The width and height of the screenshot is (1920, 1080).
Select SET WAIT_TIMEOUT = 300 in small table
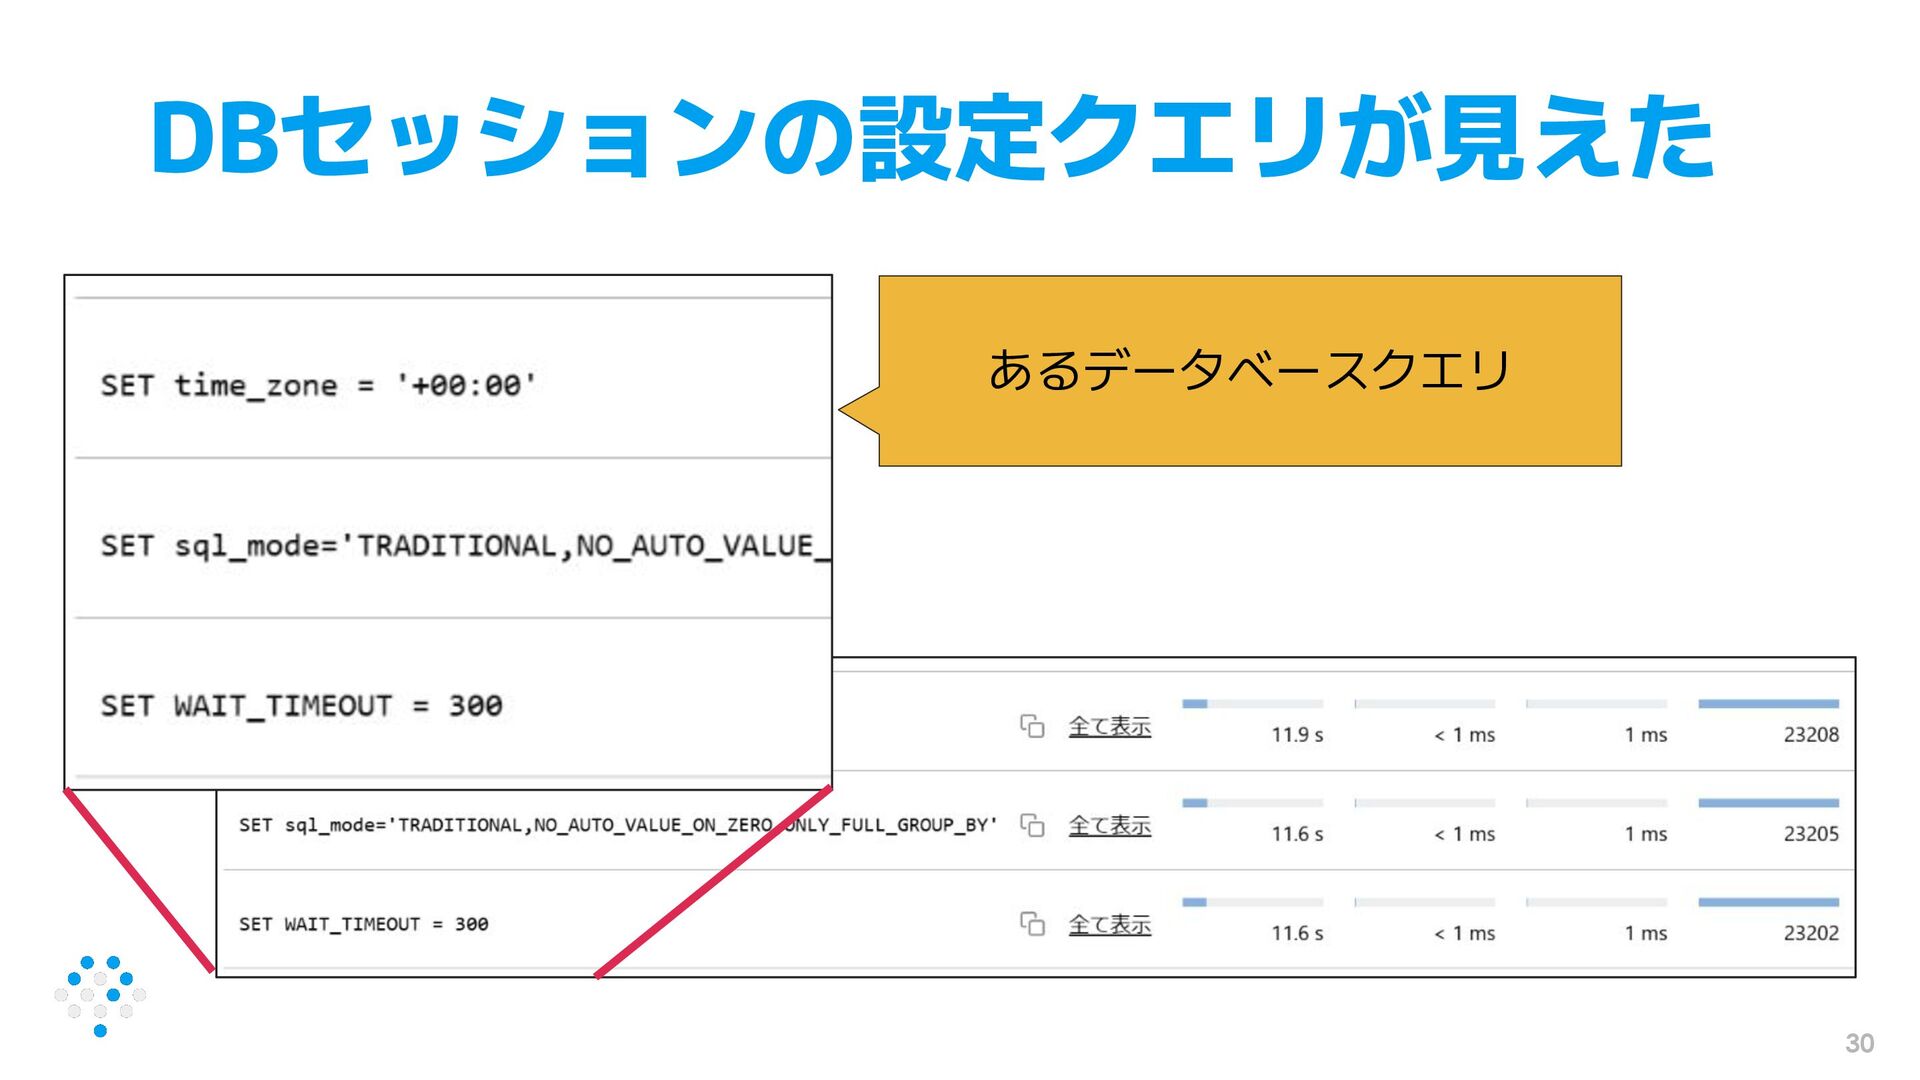point(363,924)
